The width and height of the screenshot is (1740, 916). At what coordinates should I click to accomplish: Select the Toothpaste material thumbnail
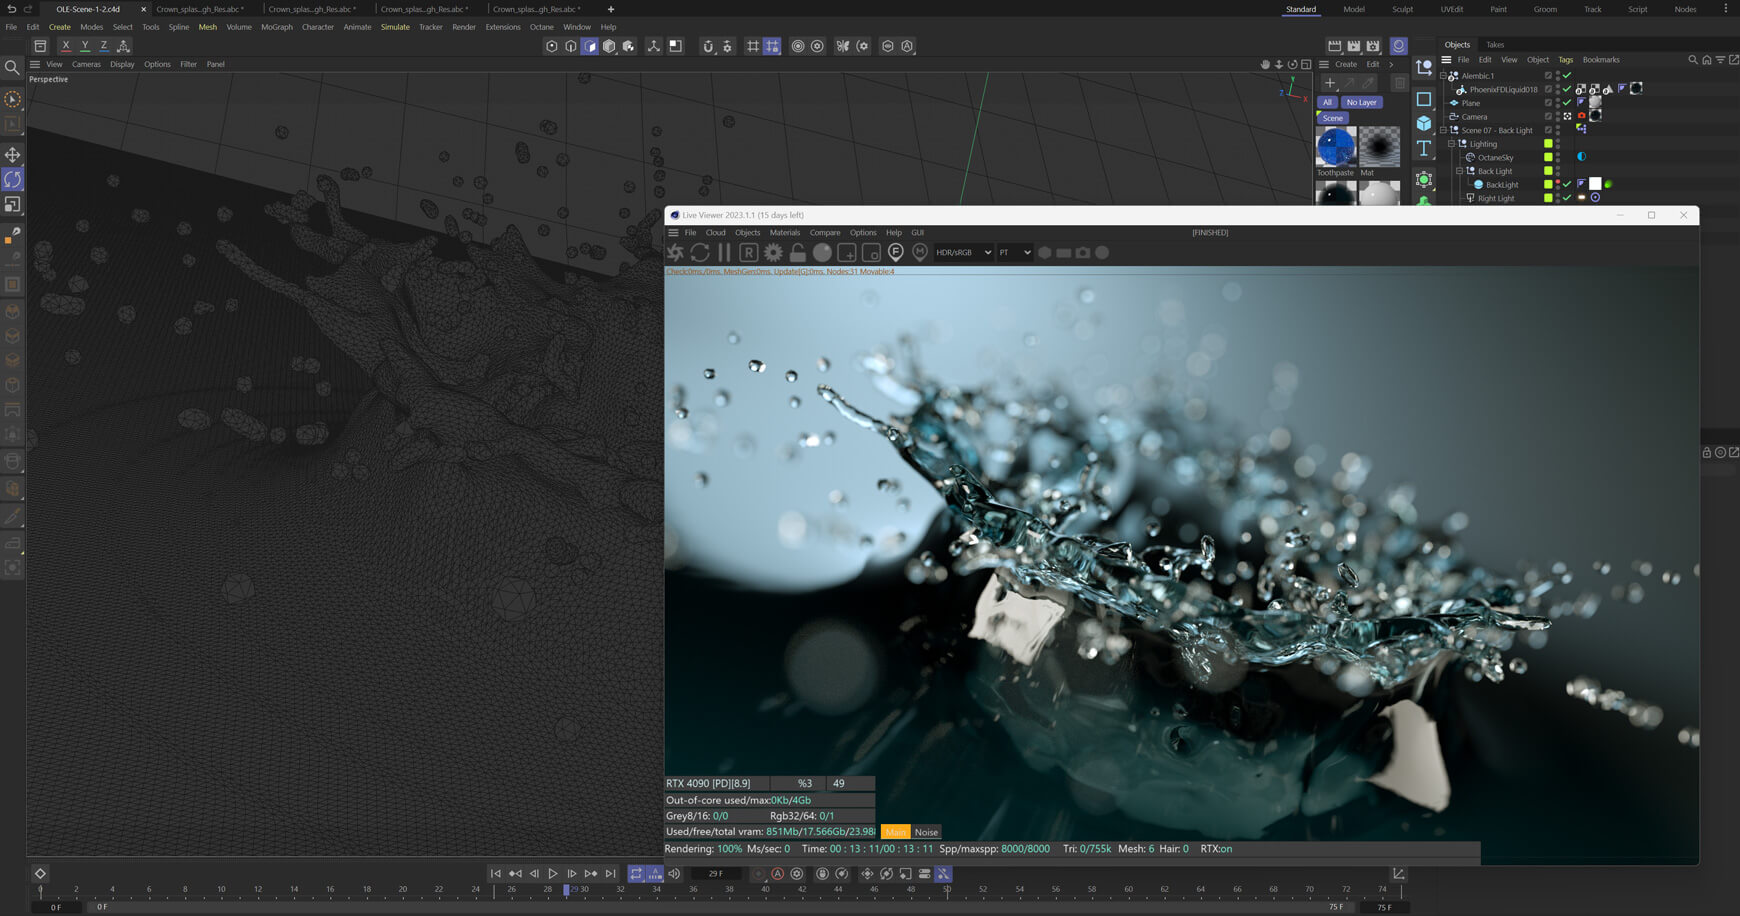point(1336,147)
